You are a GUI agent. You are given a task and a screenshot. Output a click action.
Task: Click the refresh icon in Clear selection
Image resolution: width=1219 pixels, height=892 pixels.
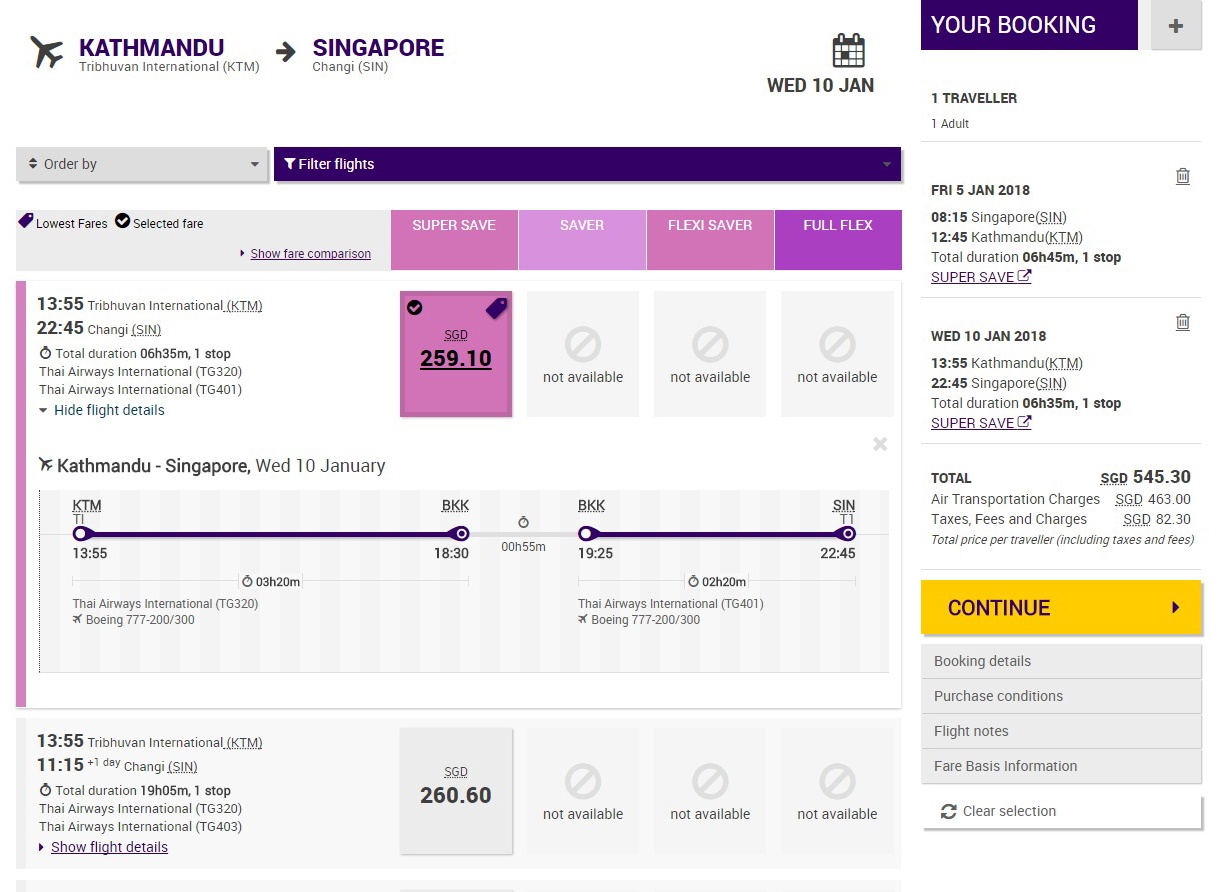pos(949,812)
